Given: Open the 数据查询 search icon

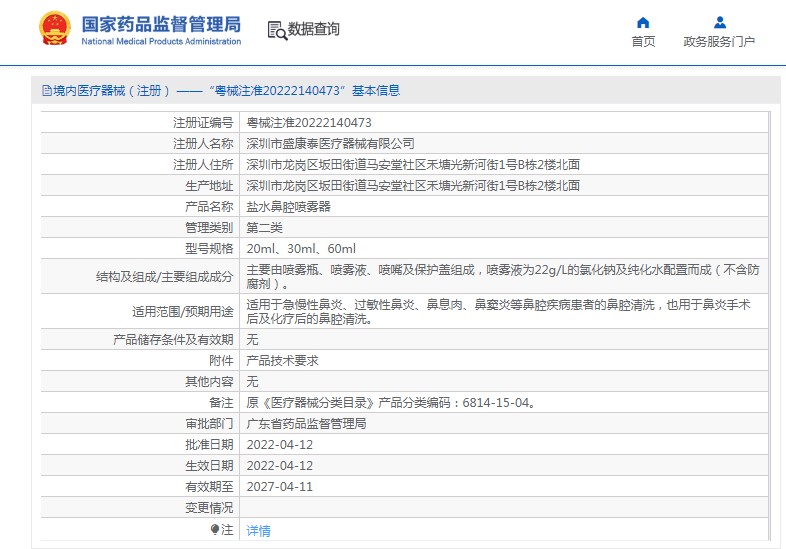Looking at the screenshot, I should (x=277, y=30).
